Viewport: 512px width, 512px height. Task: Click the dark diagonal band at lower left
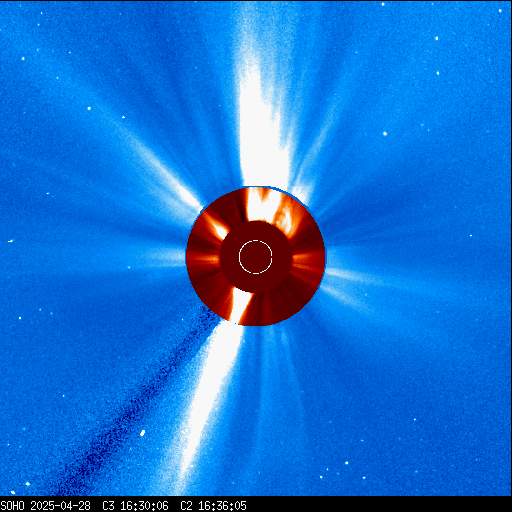133,407
